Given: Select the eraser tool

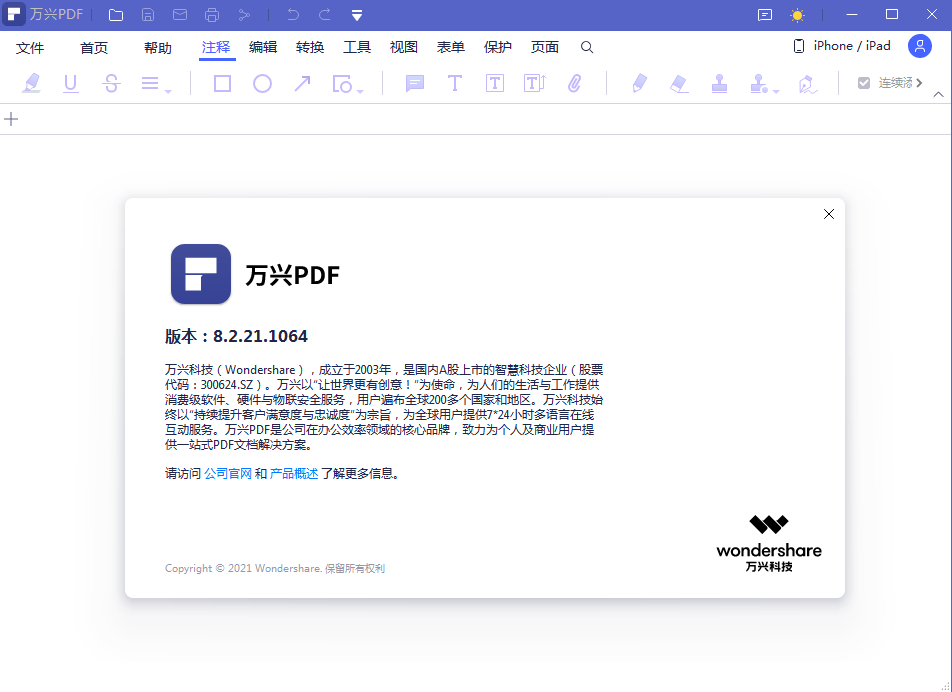Looking at the screenshot, I should point(679,83).
